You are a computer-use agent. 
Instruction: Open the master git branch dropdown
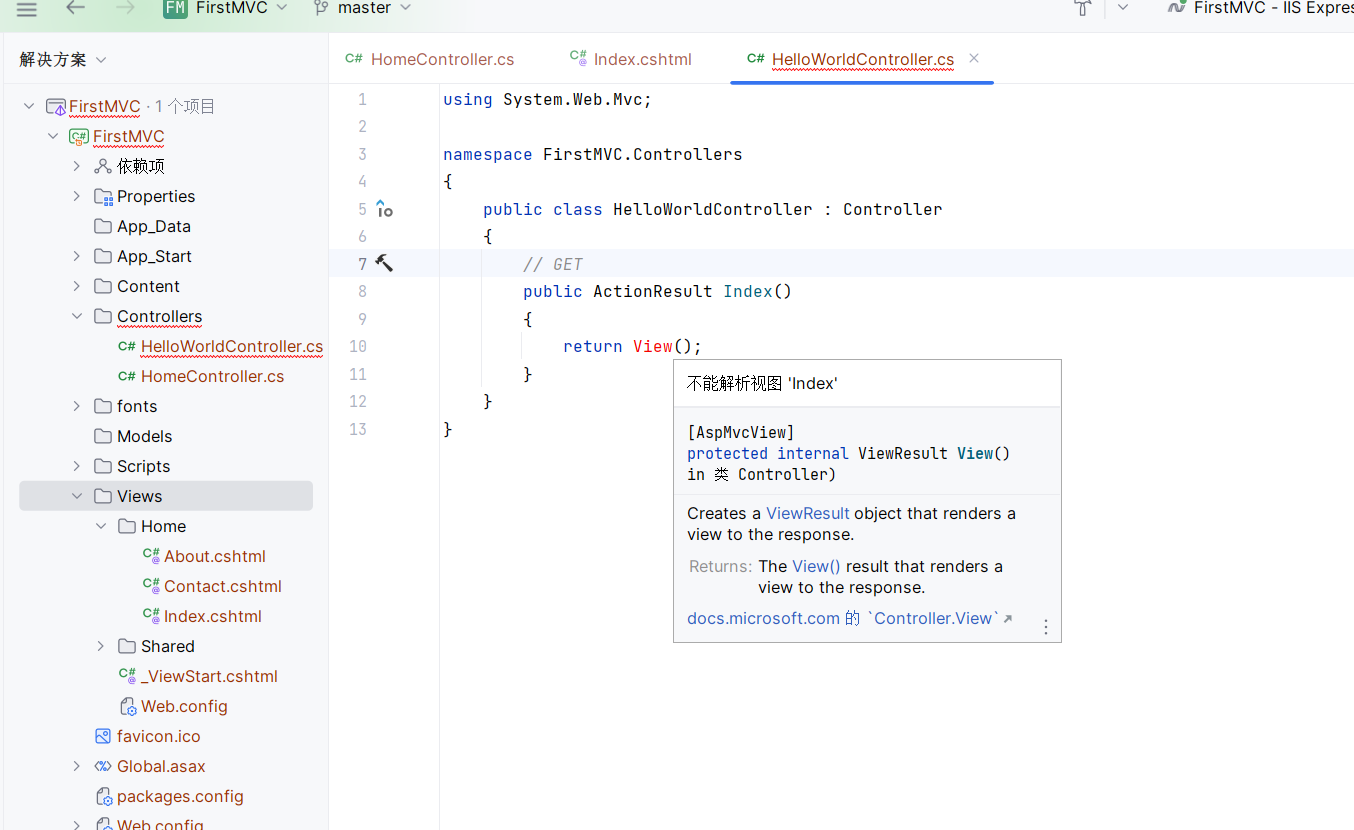tap(362, 8)
